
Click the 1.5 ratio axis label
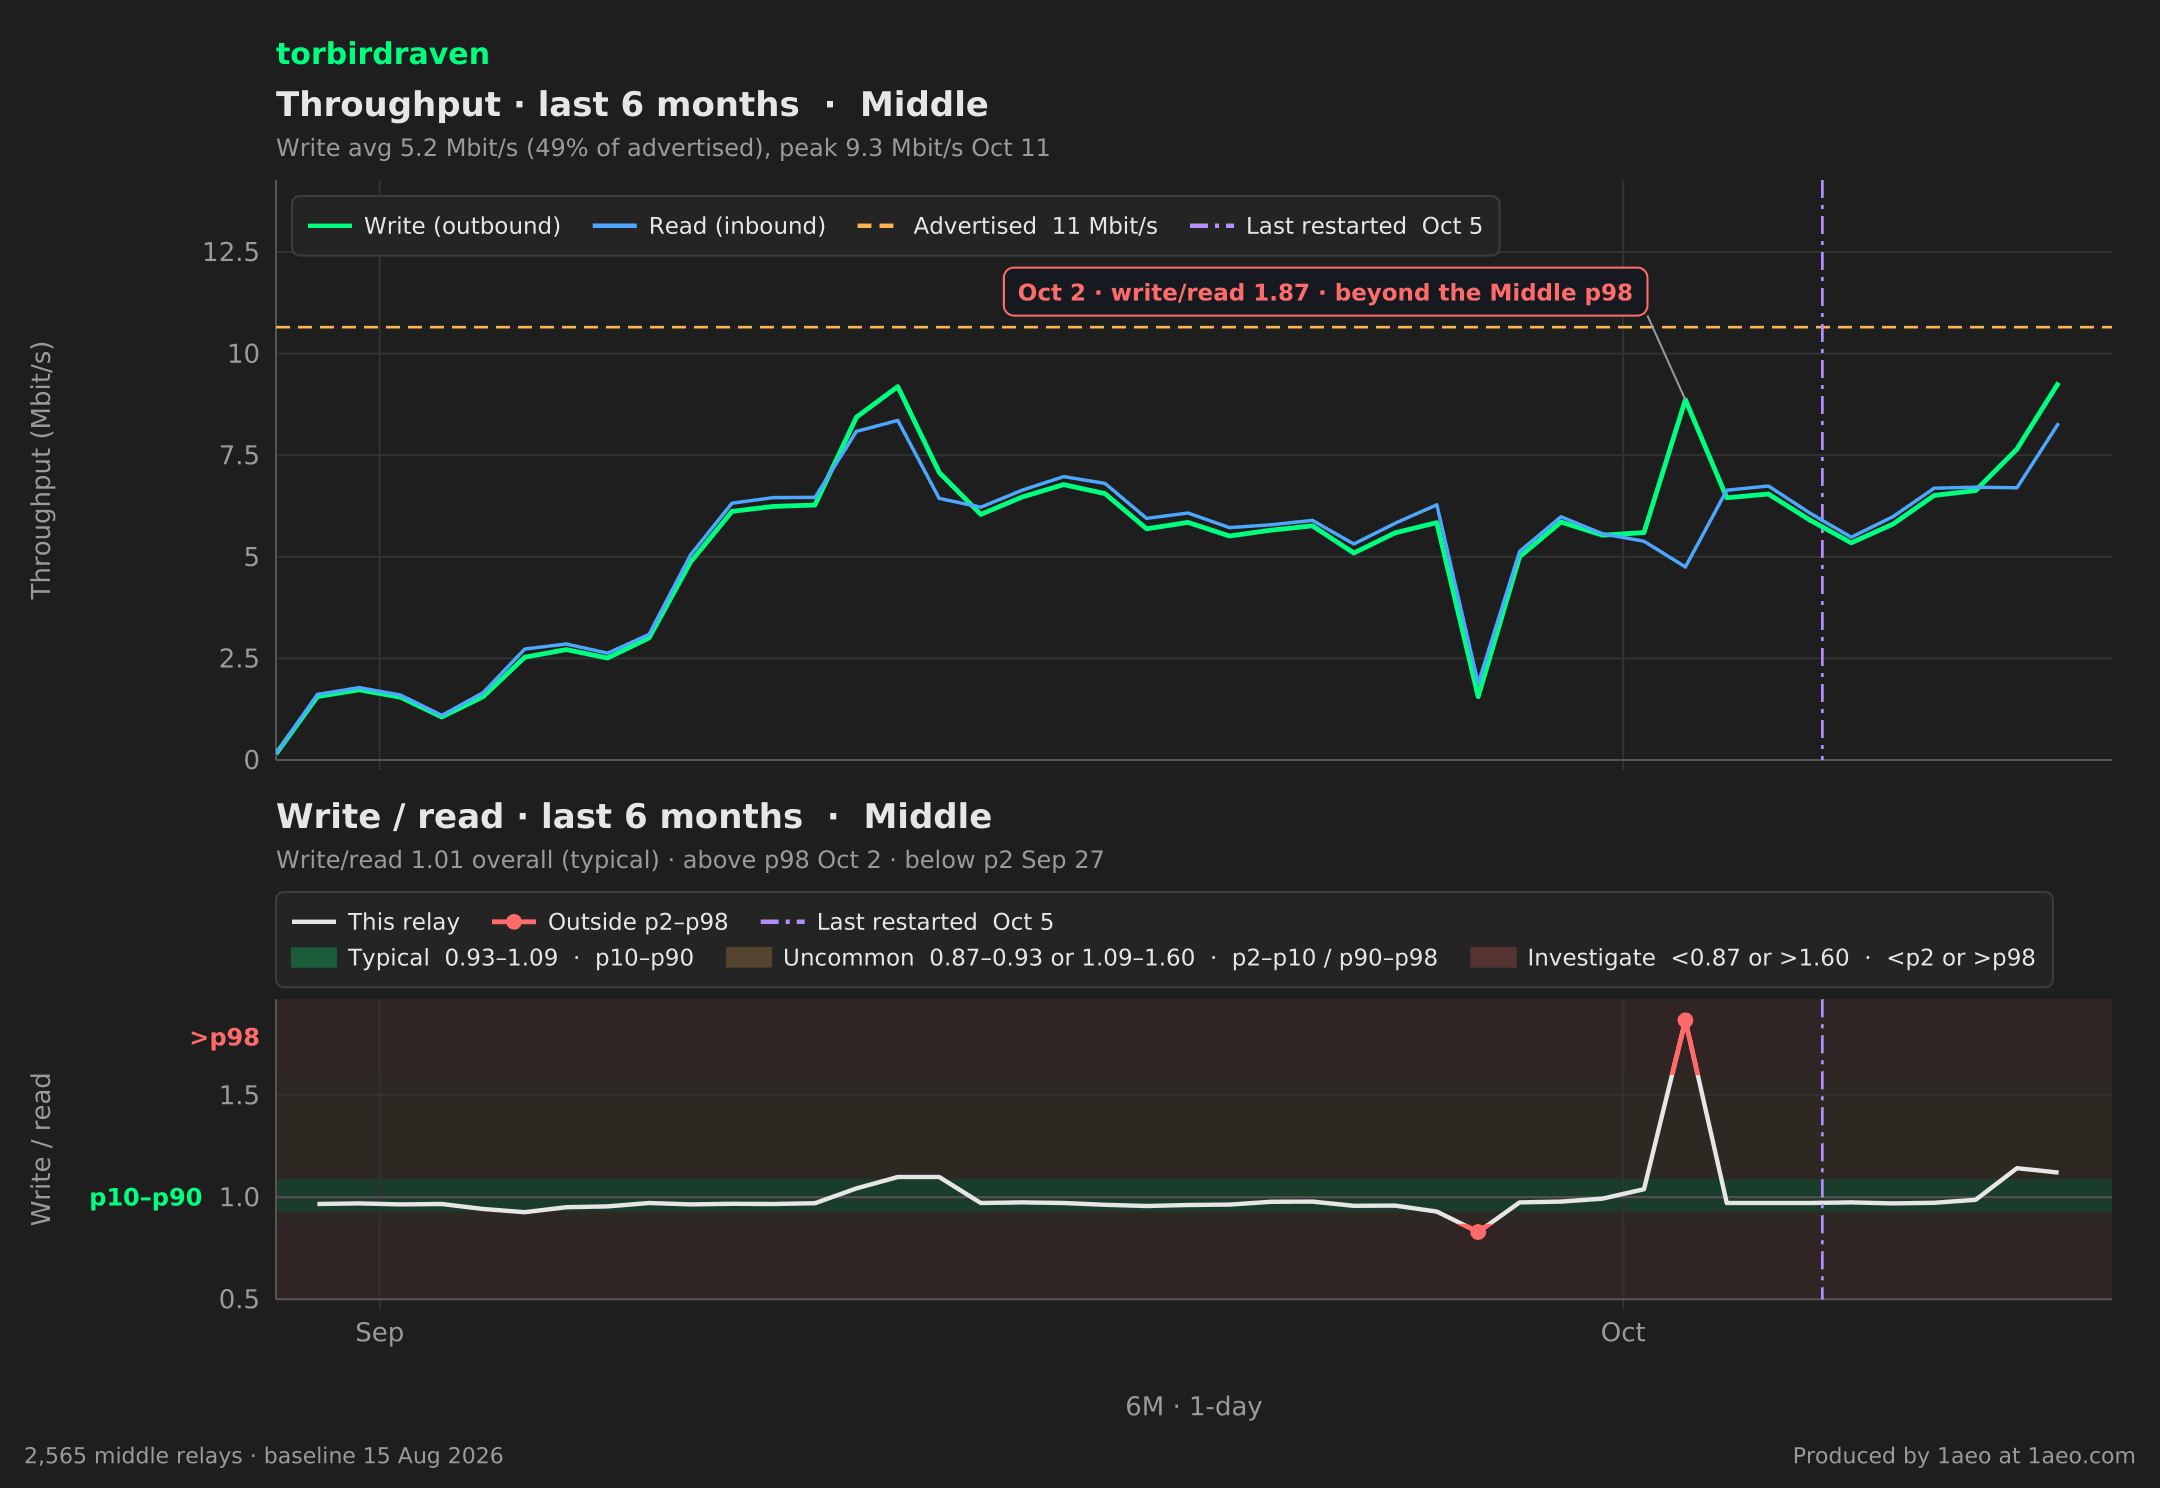tap(239, 1096)
